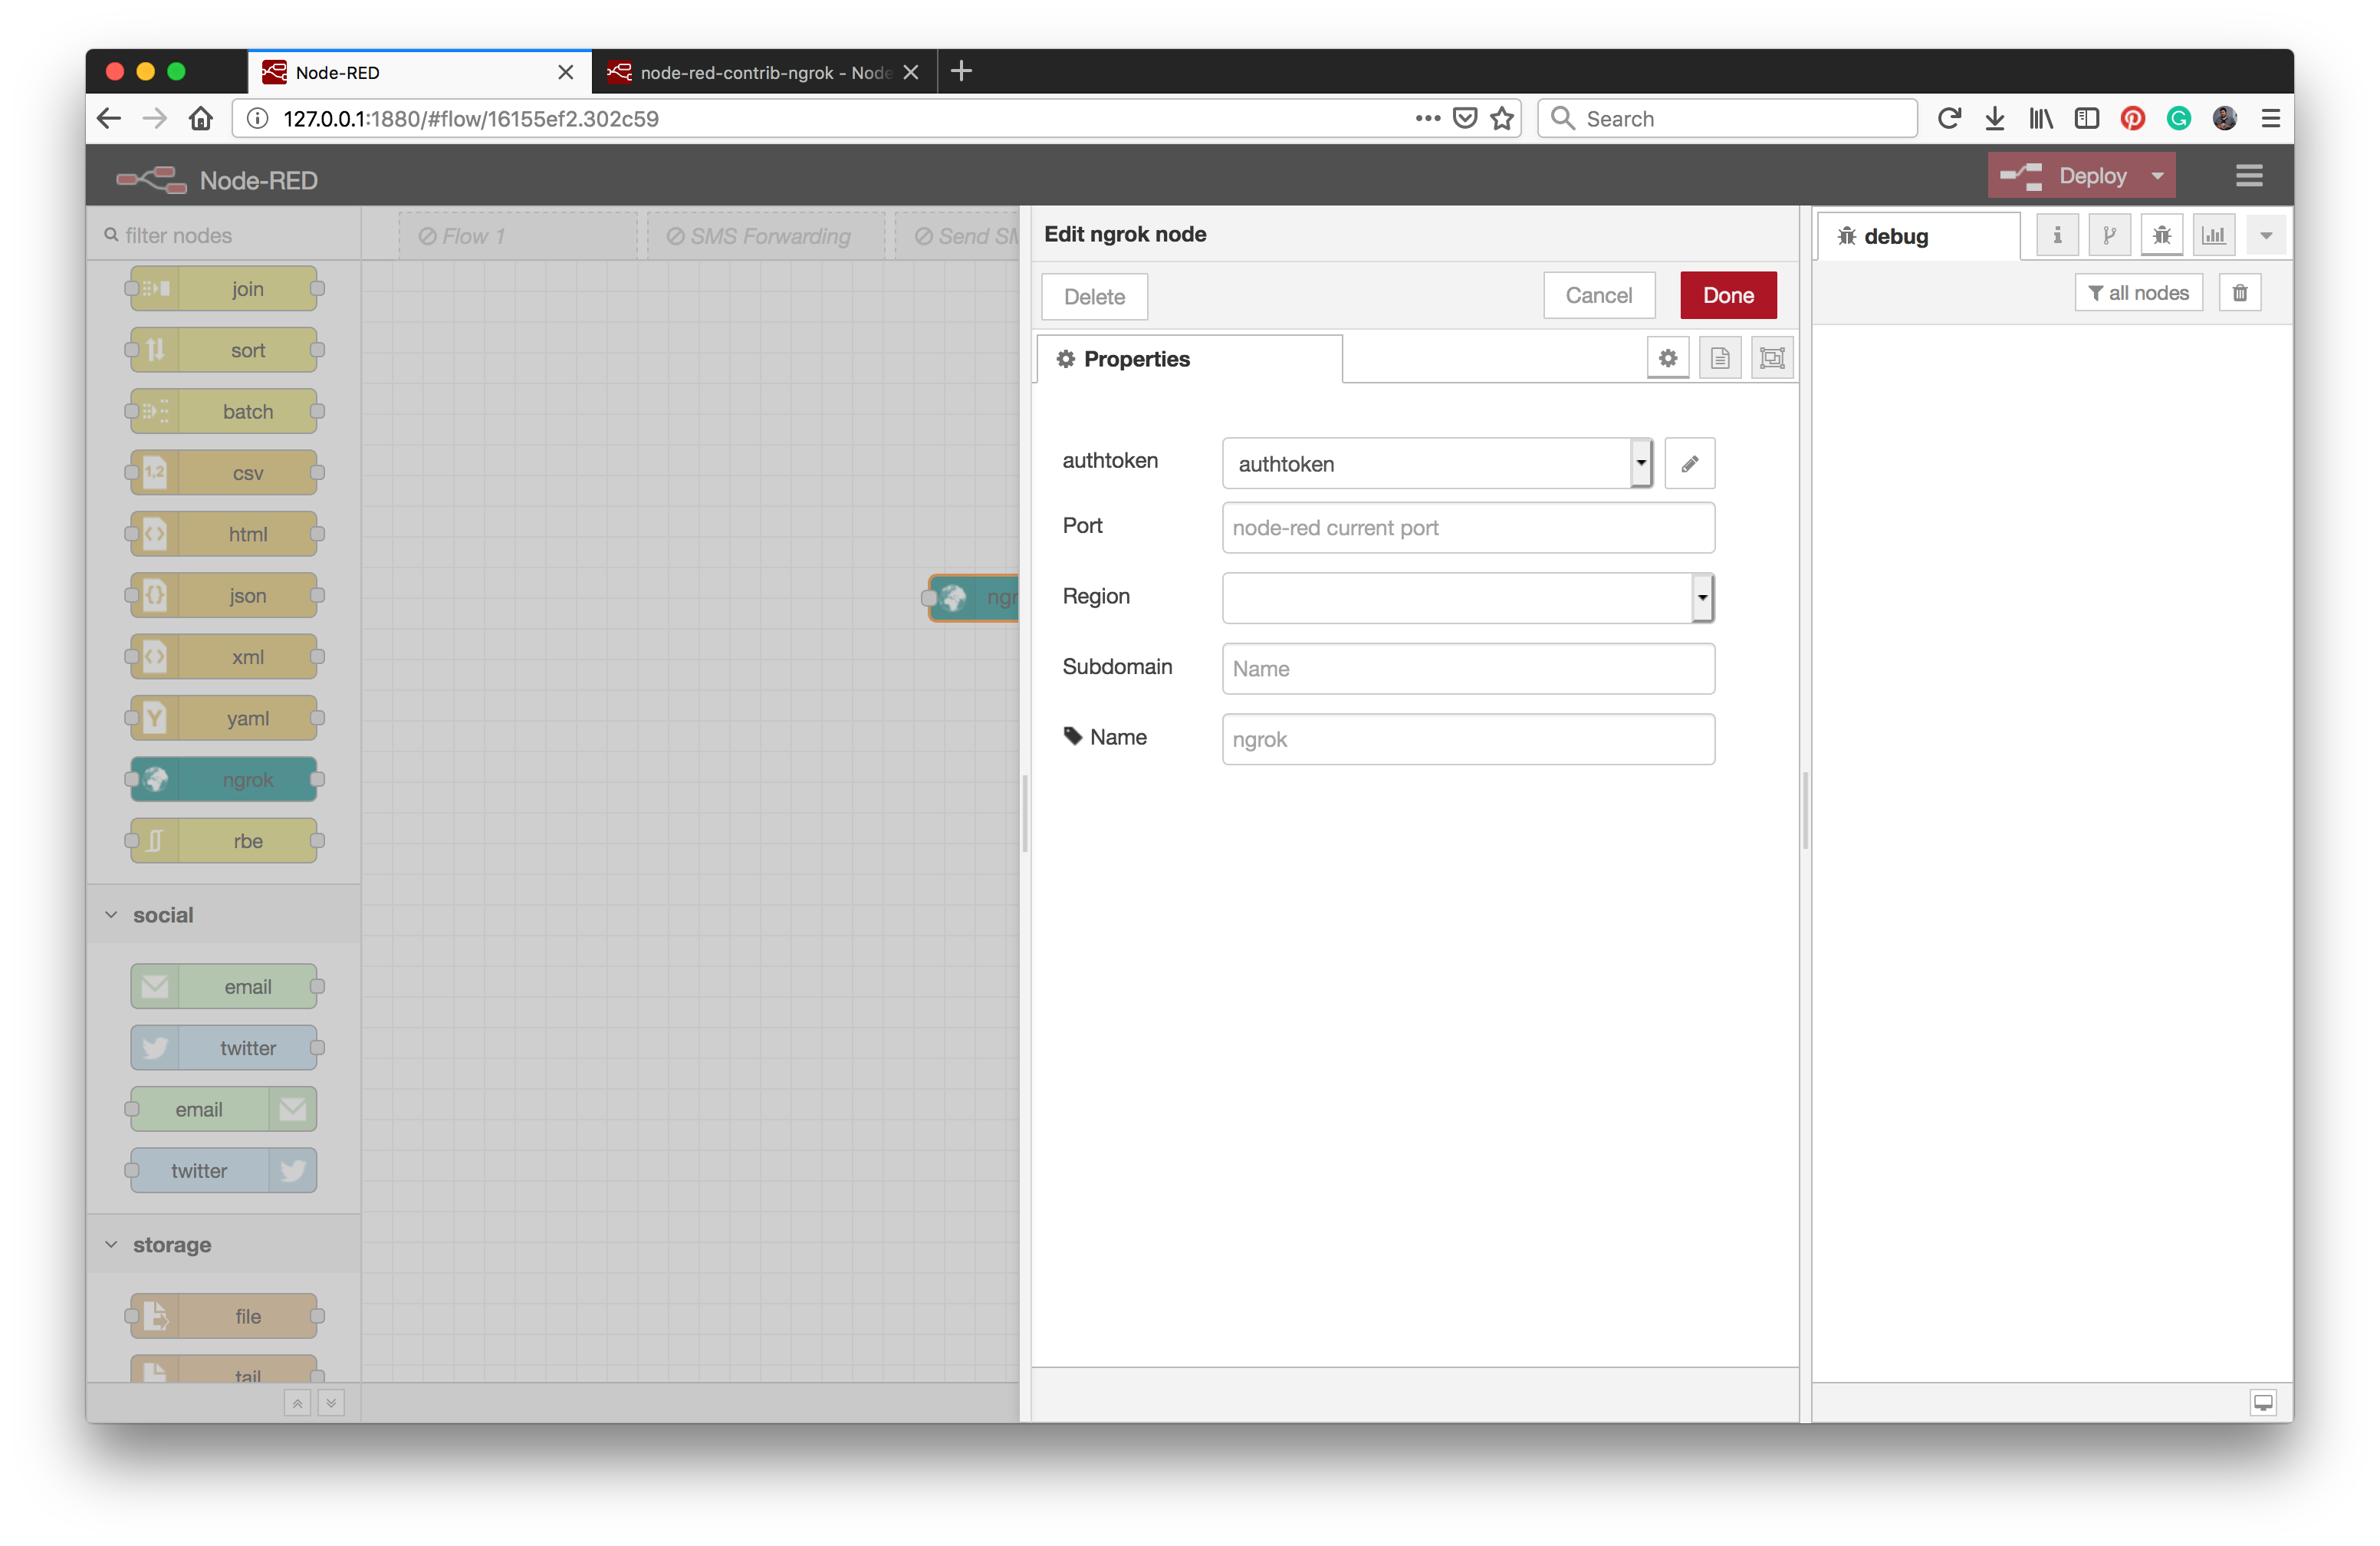Switch to Flow 1 tab
The height and width of the screenshot is (1546, 2380).
[x=517, y=236]
